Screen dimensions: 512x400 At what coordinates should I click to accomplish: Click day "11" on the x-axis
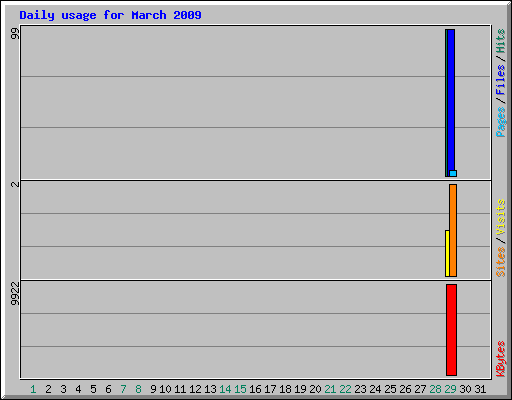point(180,389)
